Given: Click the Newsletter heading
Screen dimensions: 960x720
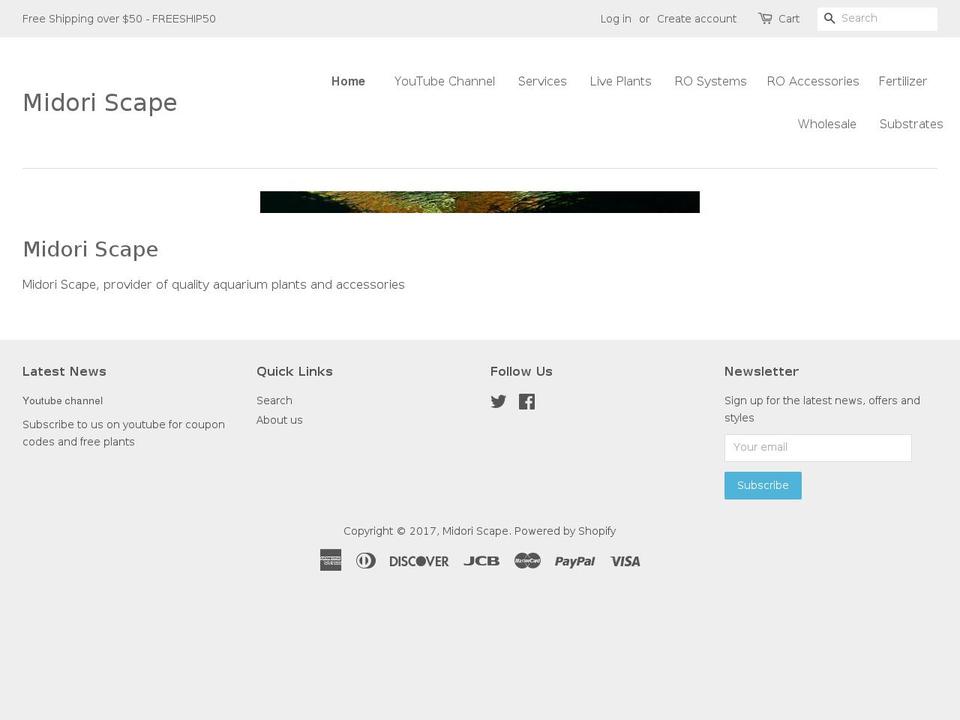Looking at the screenshot, I should click(762, 372).
